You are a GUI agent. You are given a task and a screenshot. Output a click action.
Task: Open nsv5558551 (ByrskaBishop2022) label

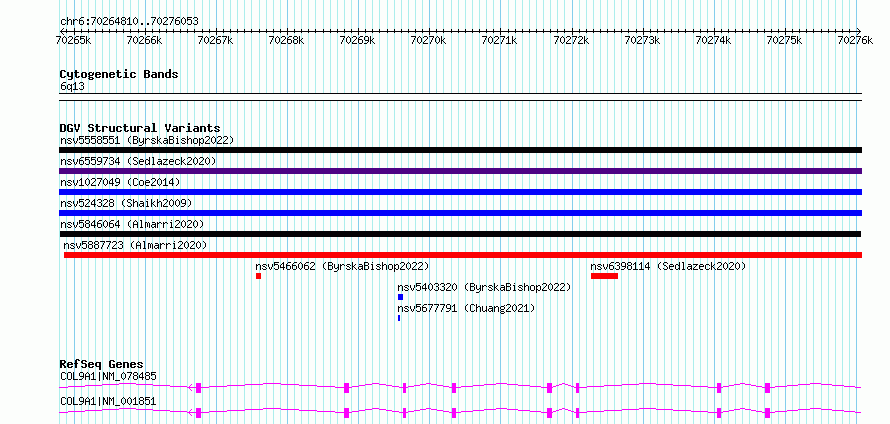147,140
